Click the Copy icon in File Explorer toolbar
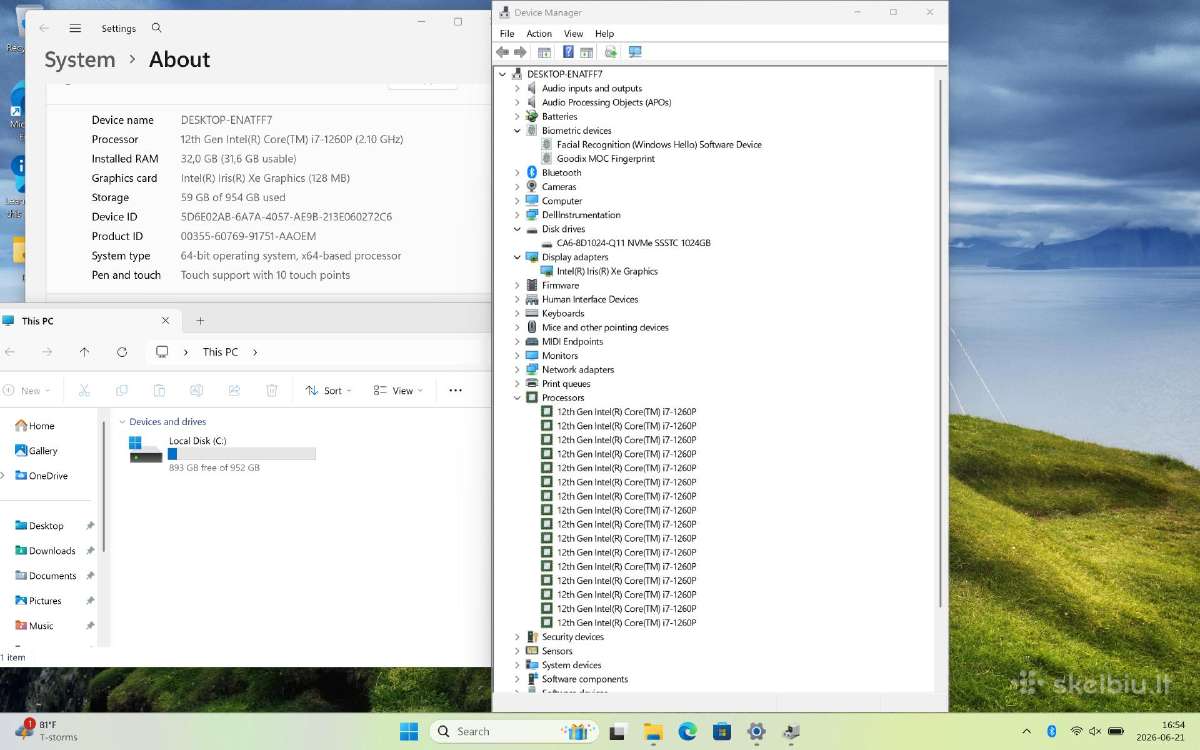The image size is (1200, 750). [x=122, y=391]
